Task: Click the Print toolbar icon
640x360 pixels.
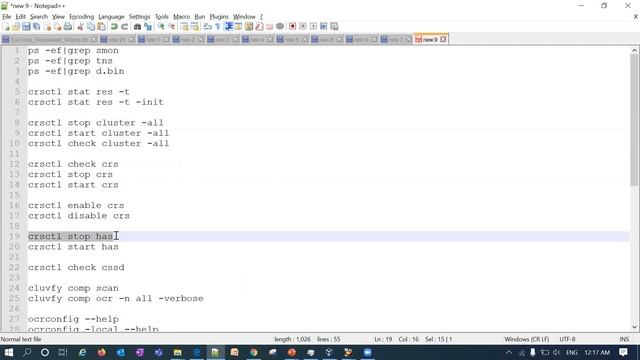Action: click(x=68, y=27)
